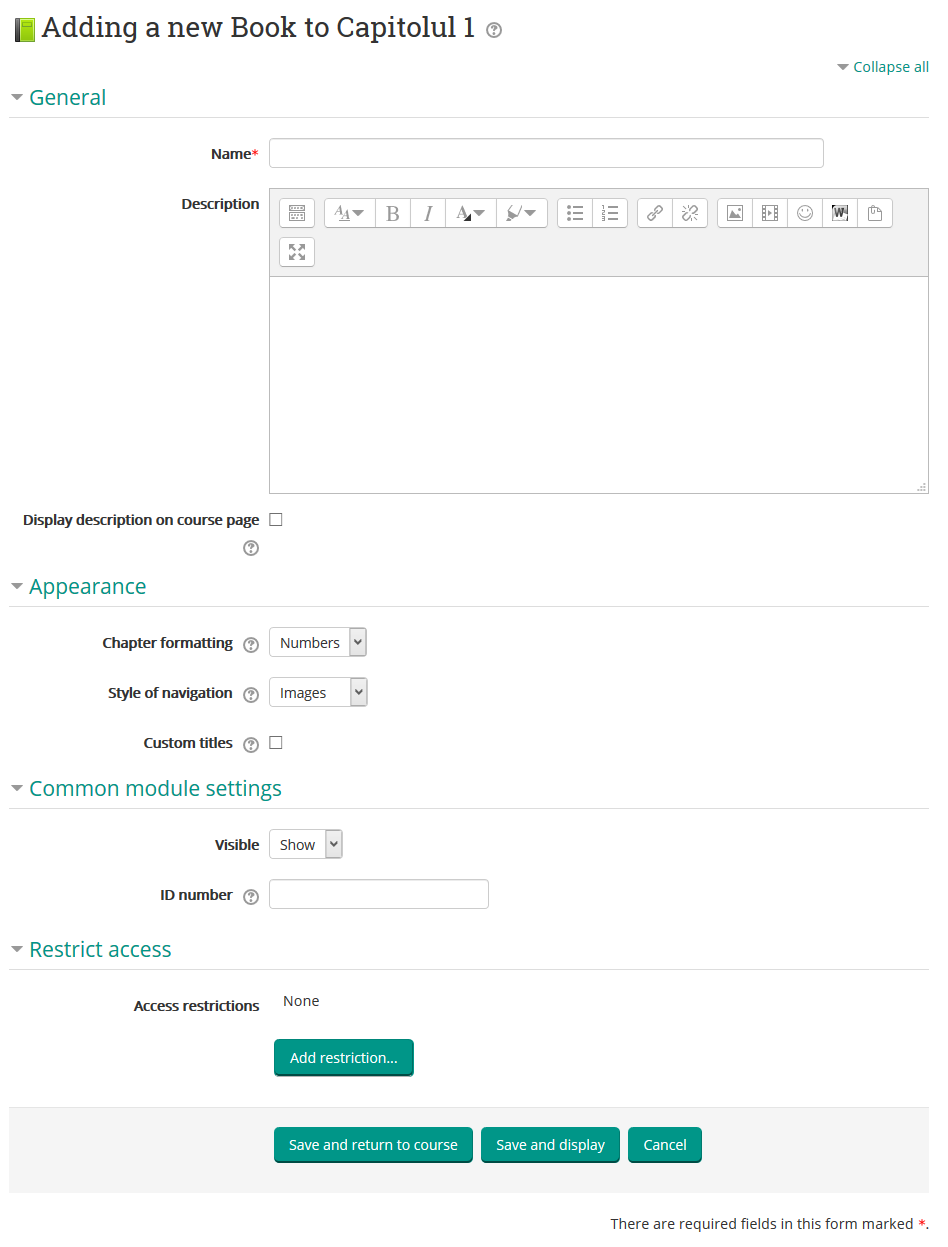The width and height of the screenshot is (948, 1247).
Task: Open the emoticon picker
Action: tap(805, 213)
